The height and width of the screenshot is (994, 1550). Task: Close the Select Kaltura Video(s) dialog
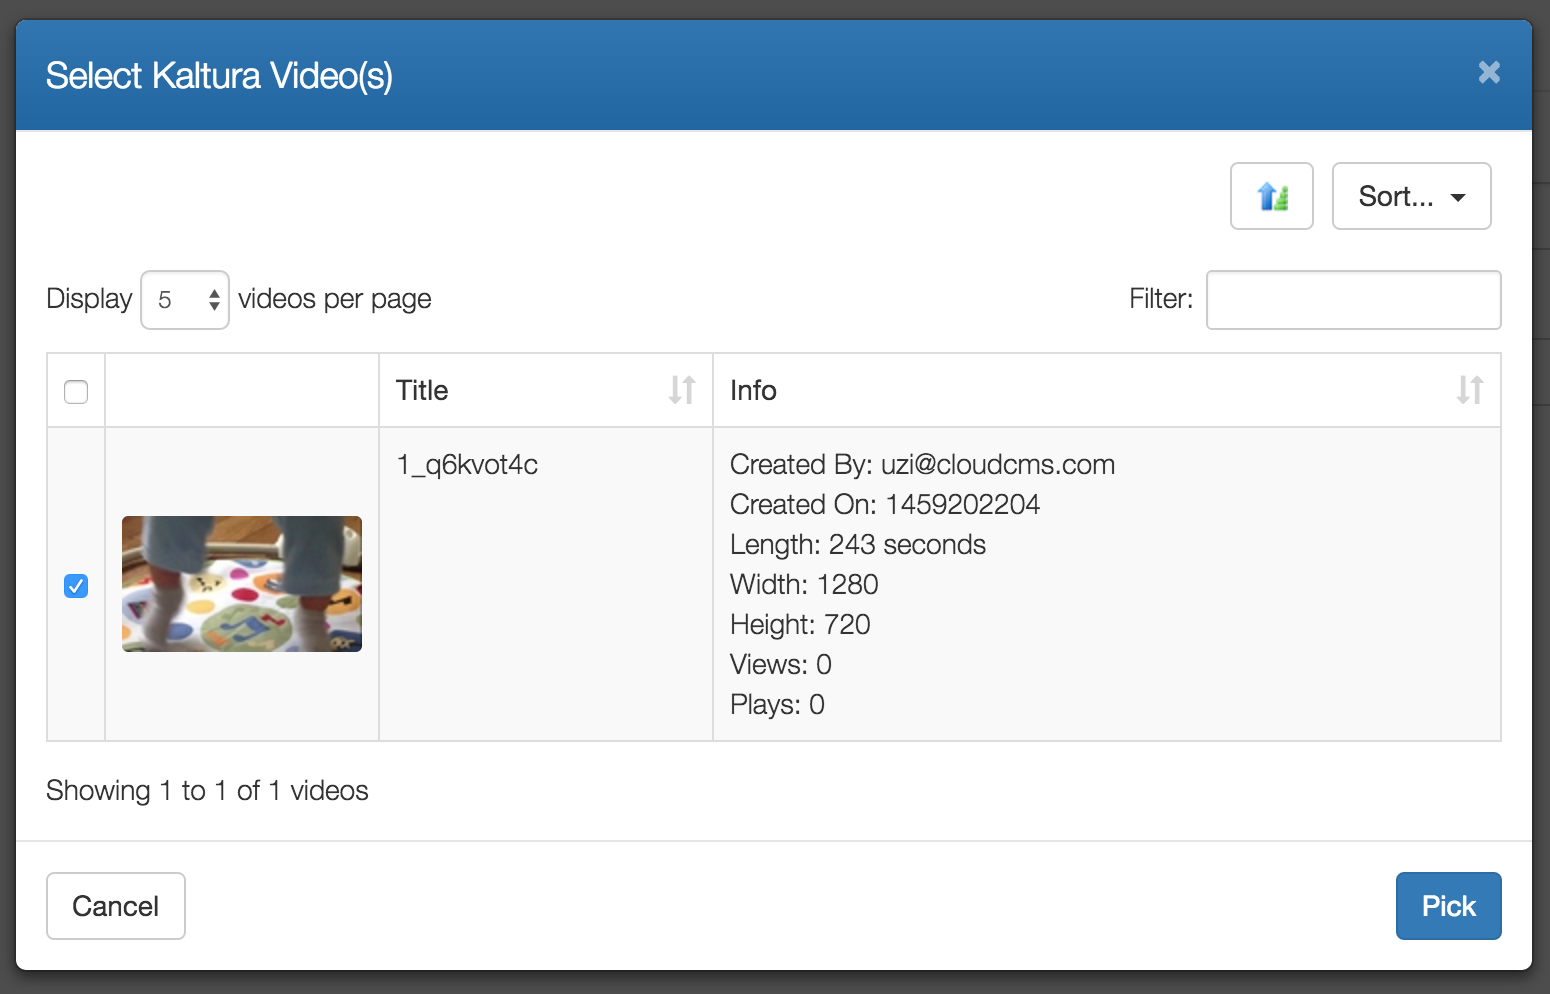pos(1488,72)
